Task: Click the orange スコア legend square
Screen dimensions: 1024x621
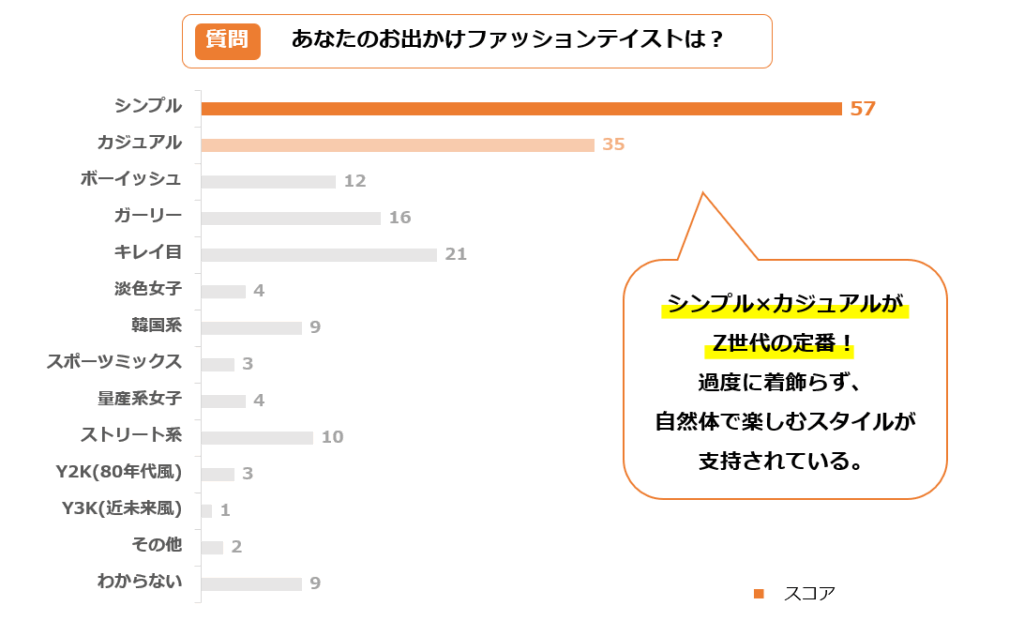Action: point(758,594)
